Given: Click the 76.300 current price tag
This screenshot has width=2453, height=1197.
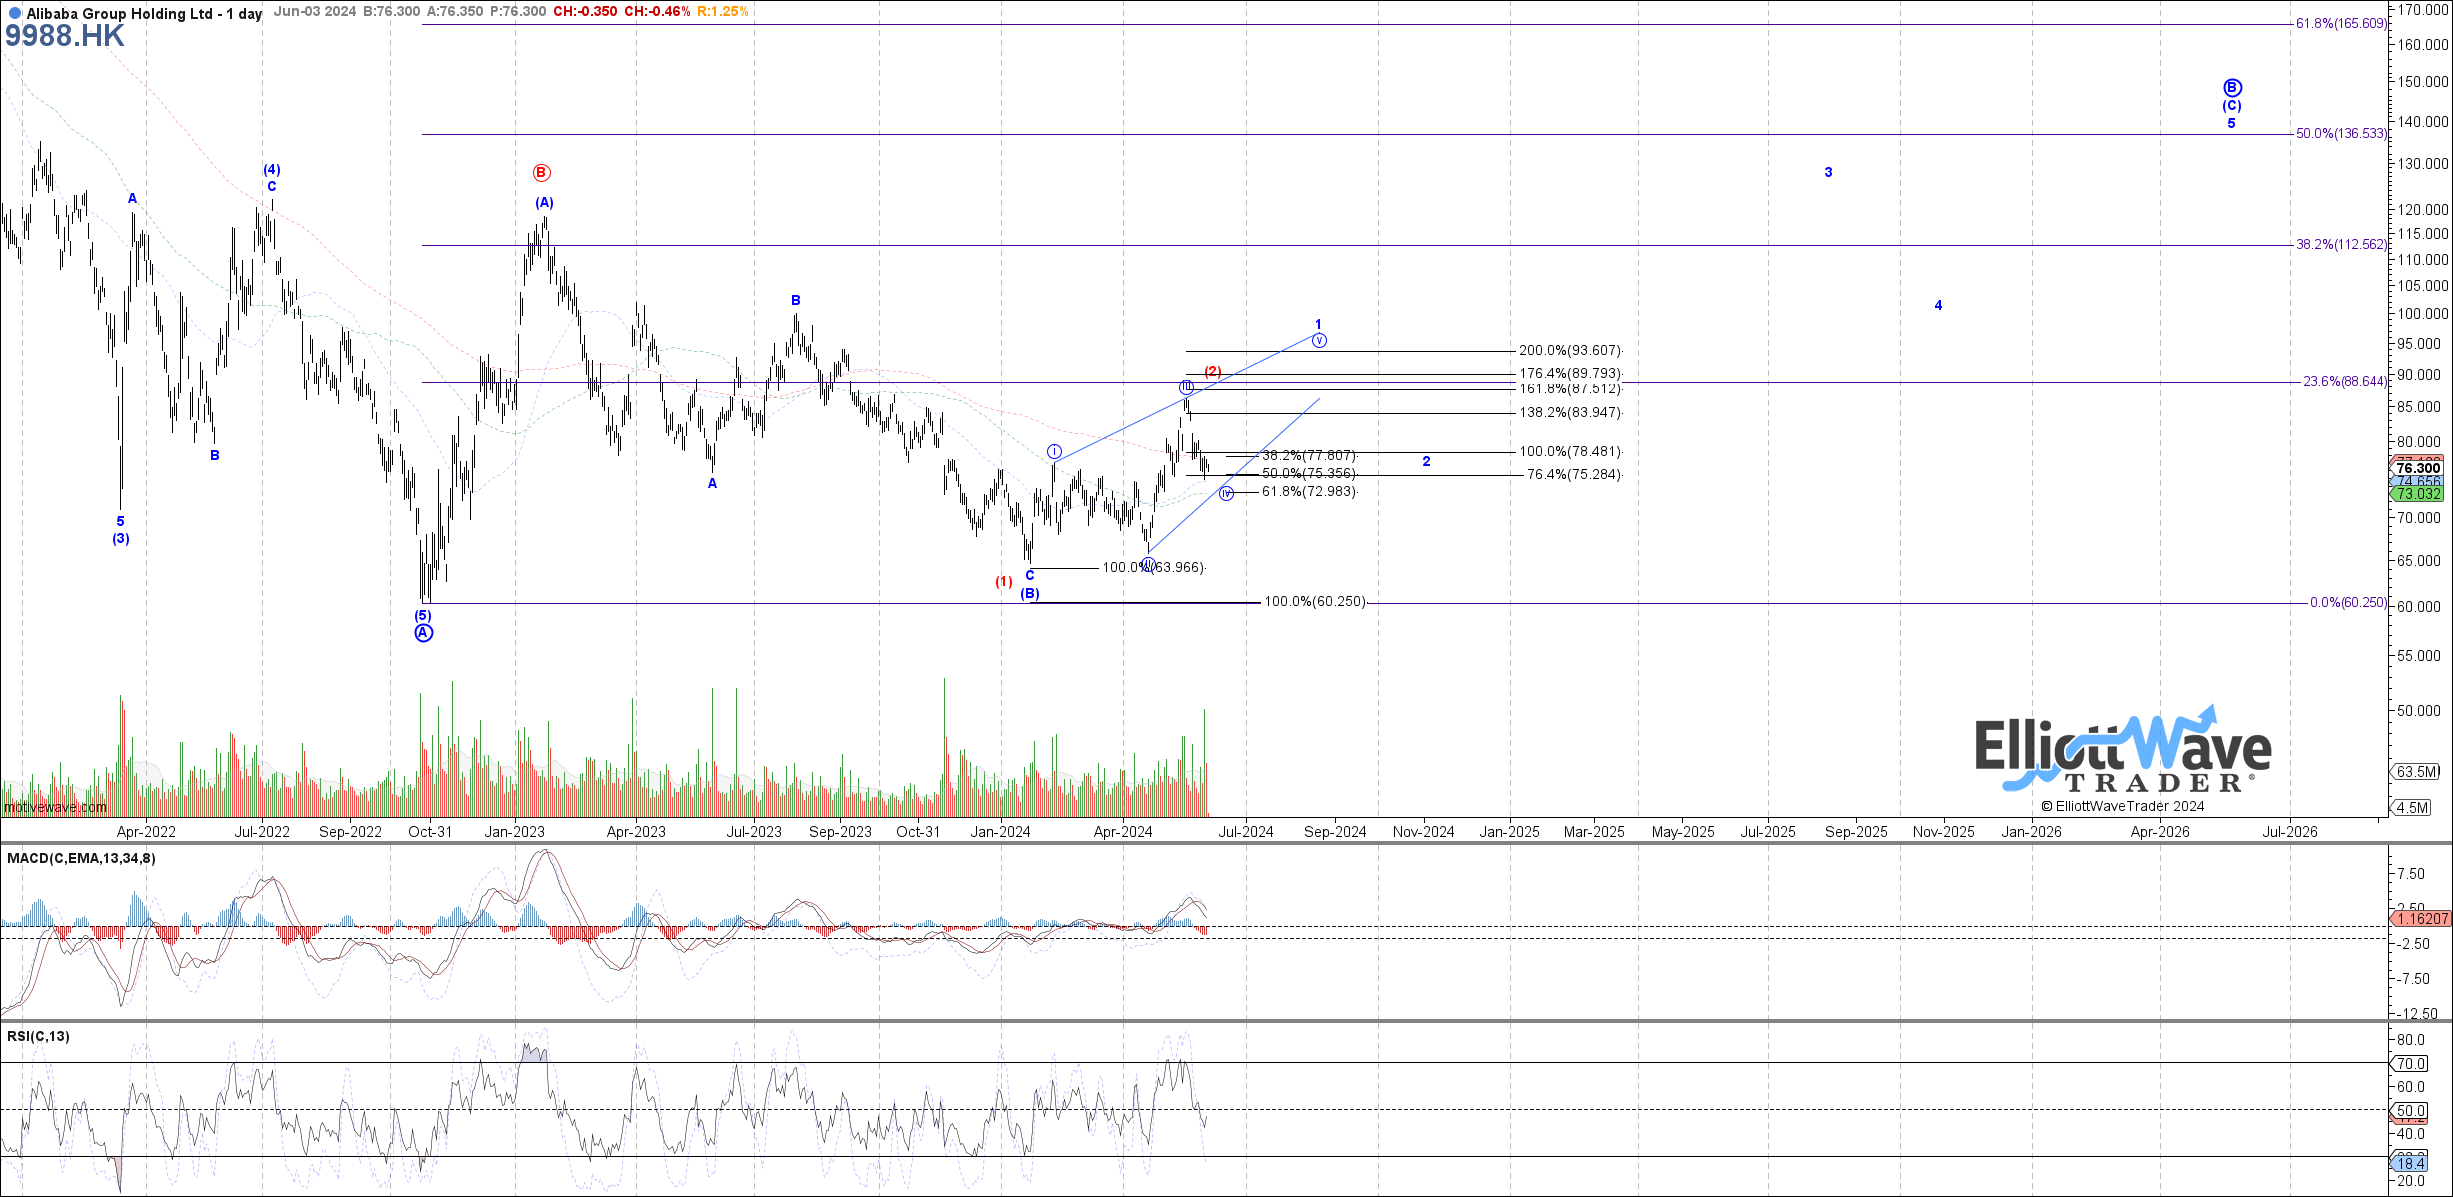Looking at the screenshot, I should coord(2418,468).
